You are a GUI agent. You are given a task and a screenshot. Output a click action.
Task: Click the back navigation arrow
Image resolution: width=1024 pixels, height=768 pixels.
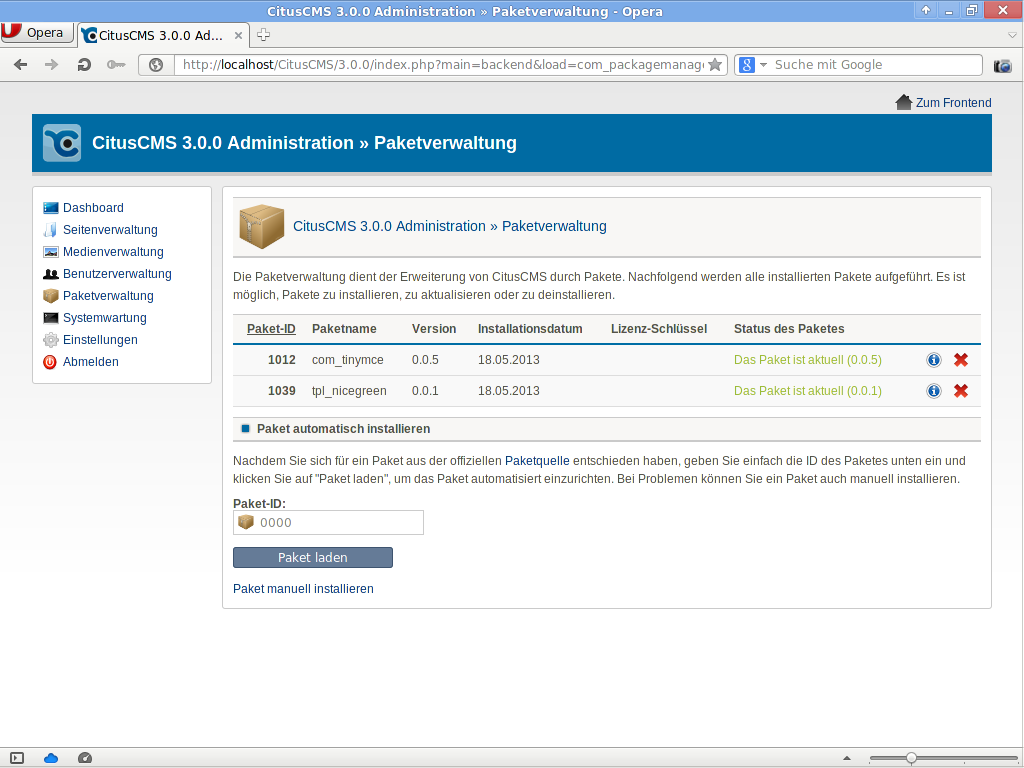click(20, 65)
